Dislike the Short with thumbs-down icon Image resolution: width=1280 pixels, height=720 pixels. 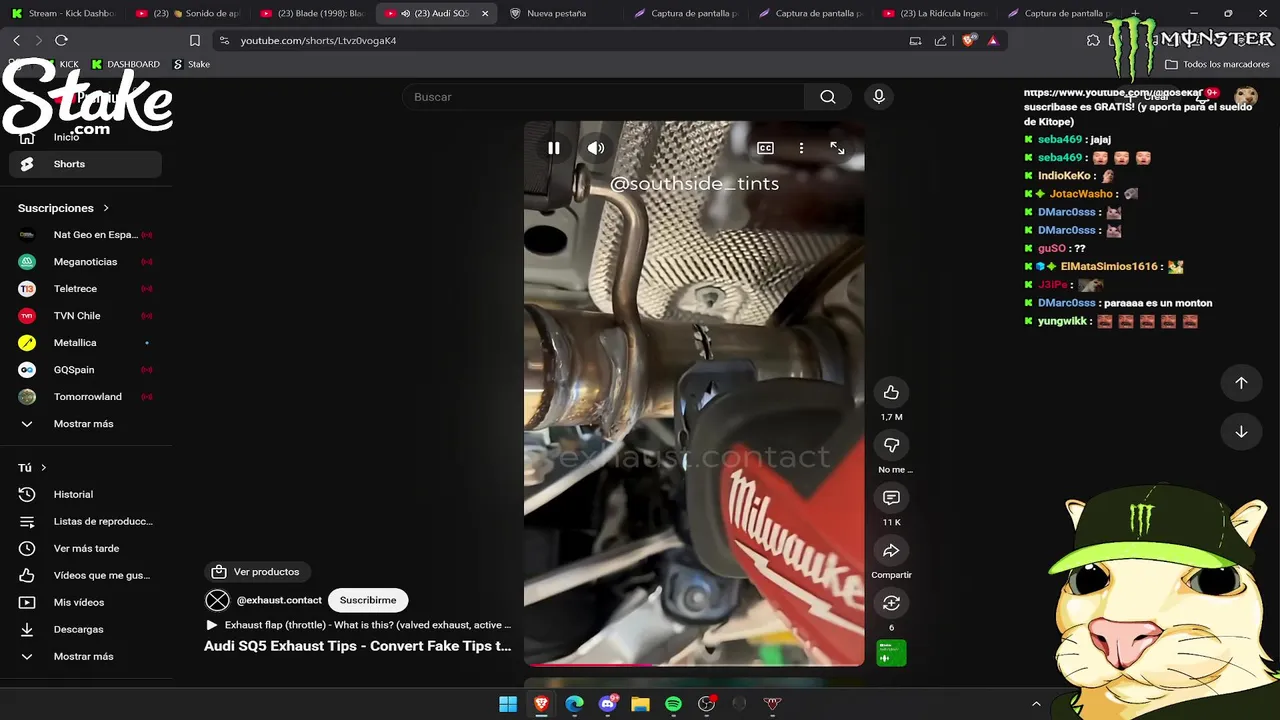click(x=891, y=445)
